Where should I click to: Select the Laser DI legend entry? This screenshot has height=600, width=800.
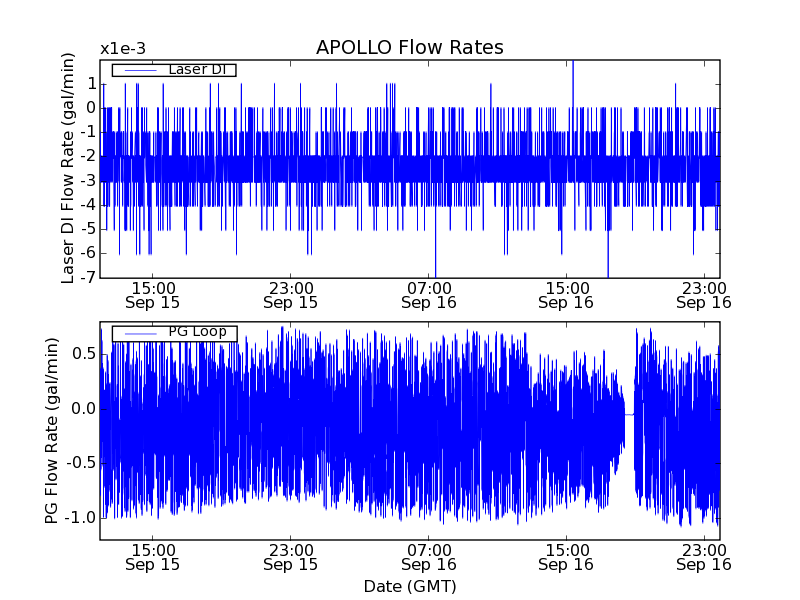pyautogui.click(x=174, y=70)
